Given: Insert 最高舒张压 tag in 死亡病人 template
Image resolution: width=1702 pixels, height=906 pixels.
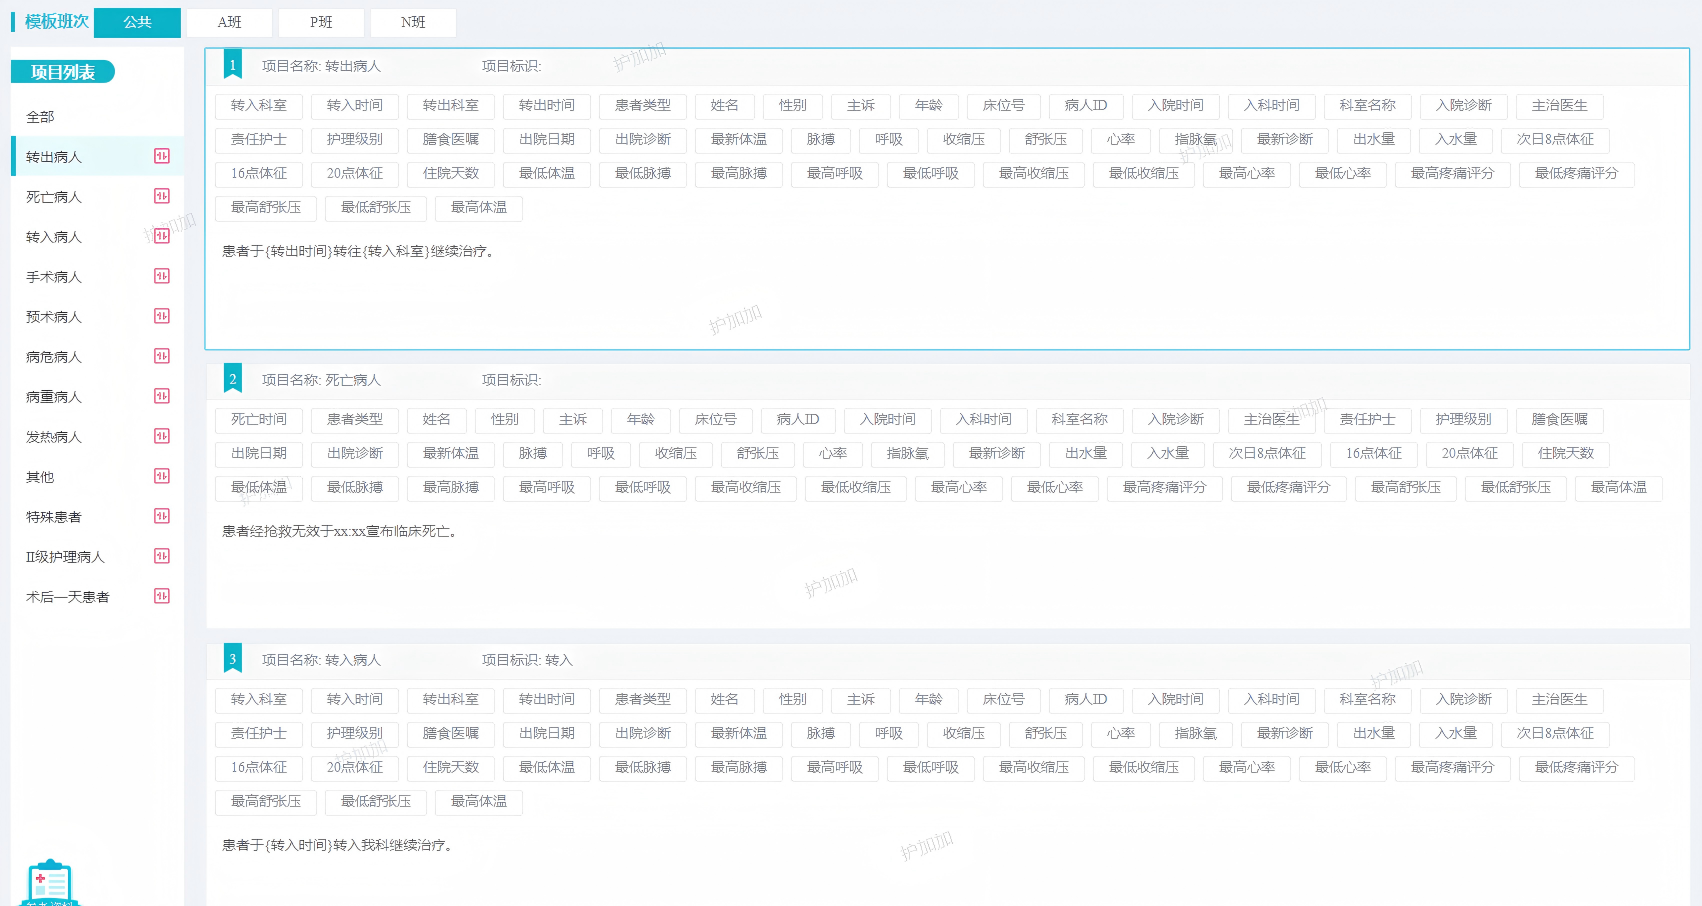Looking at the screenshot, I should 1406,488.
